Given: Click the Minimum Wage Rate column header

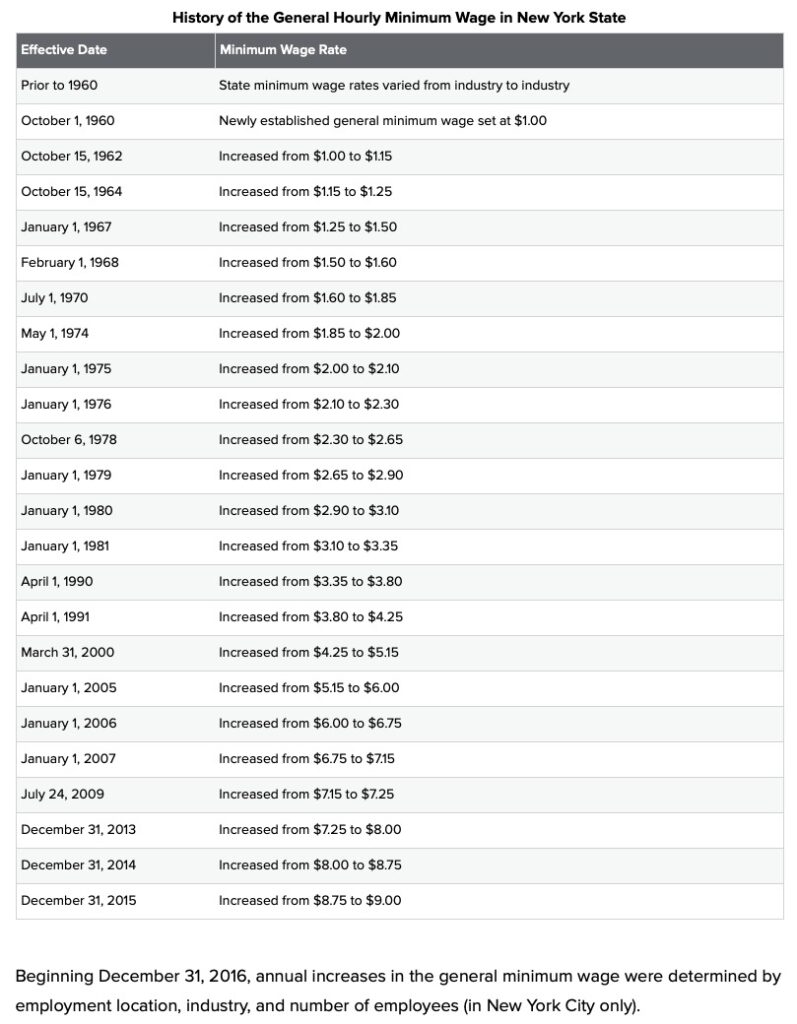Looking at the screenshot, I should click(x=283, y=50).
